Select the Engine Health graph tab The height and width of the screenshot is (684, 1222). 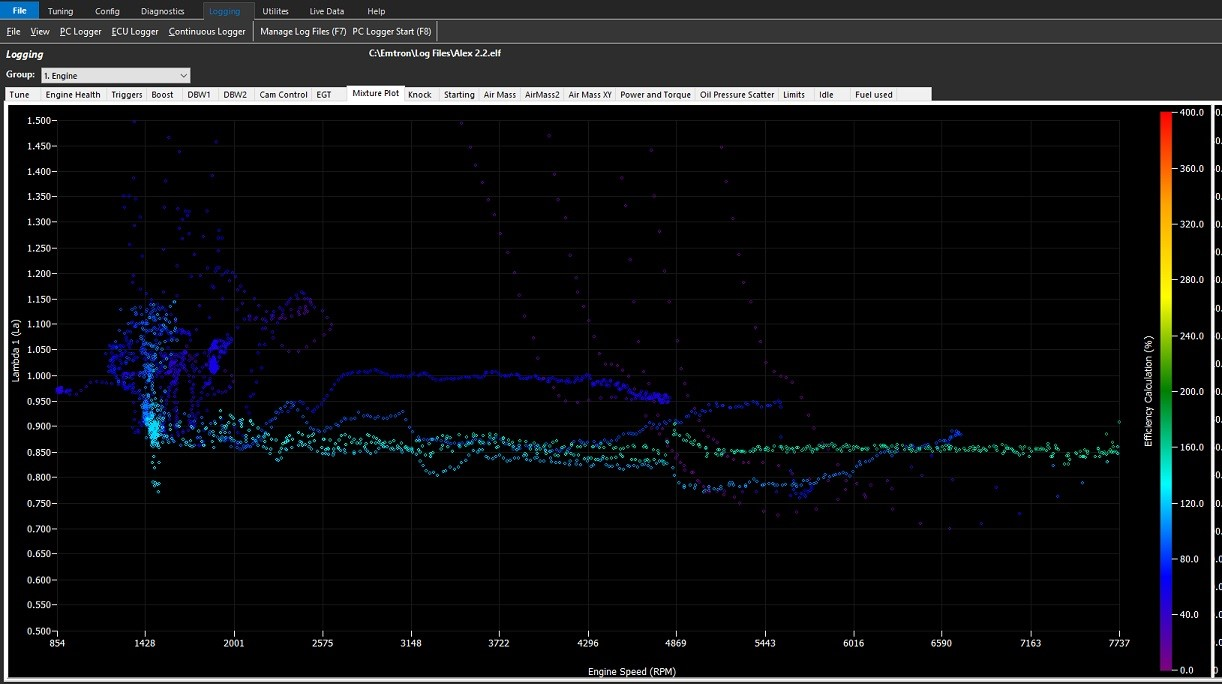(73, 95)
